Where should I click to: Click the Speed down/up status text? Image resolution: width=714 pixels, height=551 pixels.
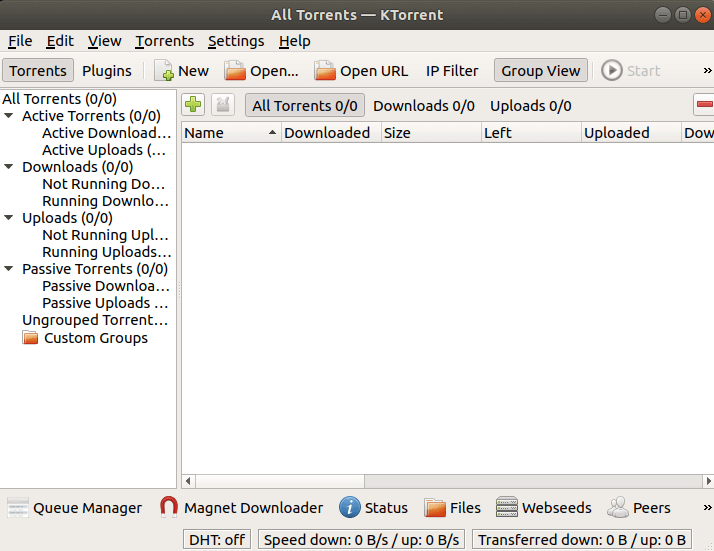click(362, 540)
